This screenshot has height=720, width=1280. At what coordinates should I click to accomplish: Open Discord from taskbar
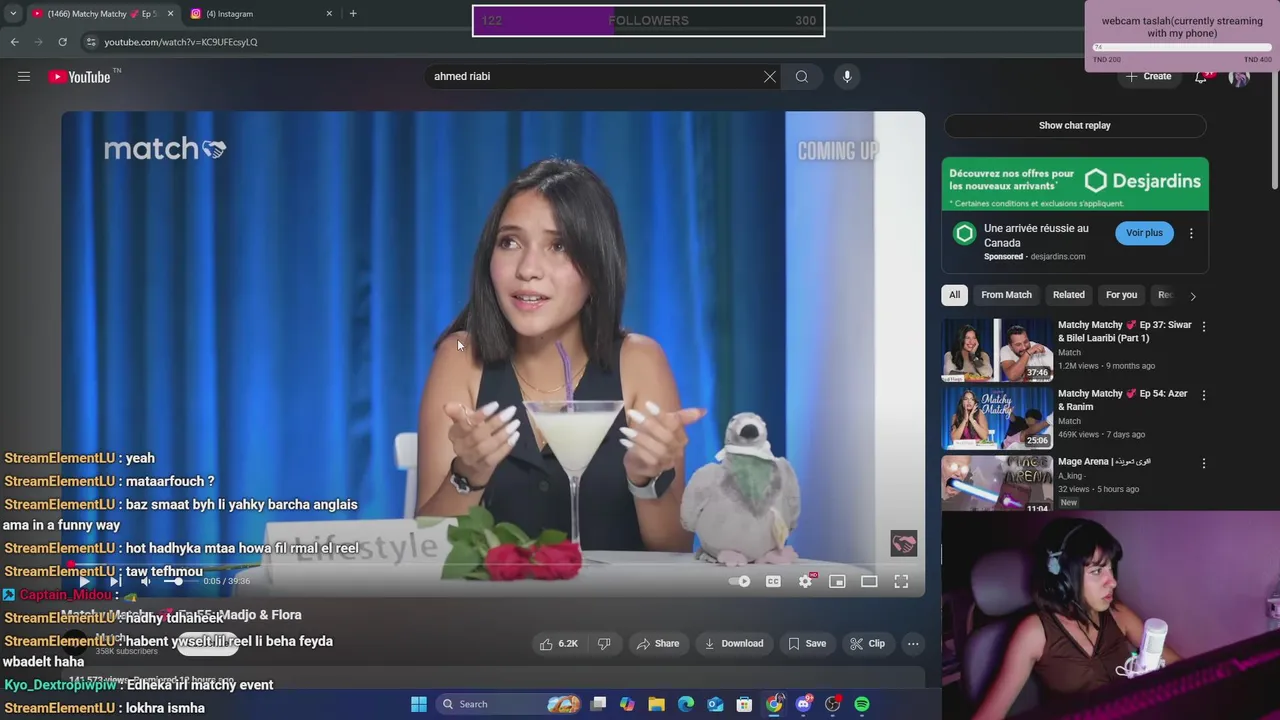pos(803,704)
